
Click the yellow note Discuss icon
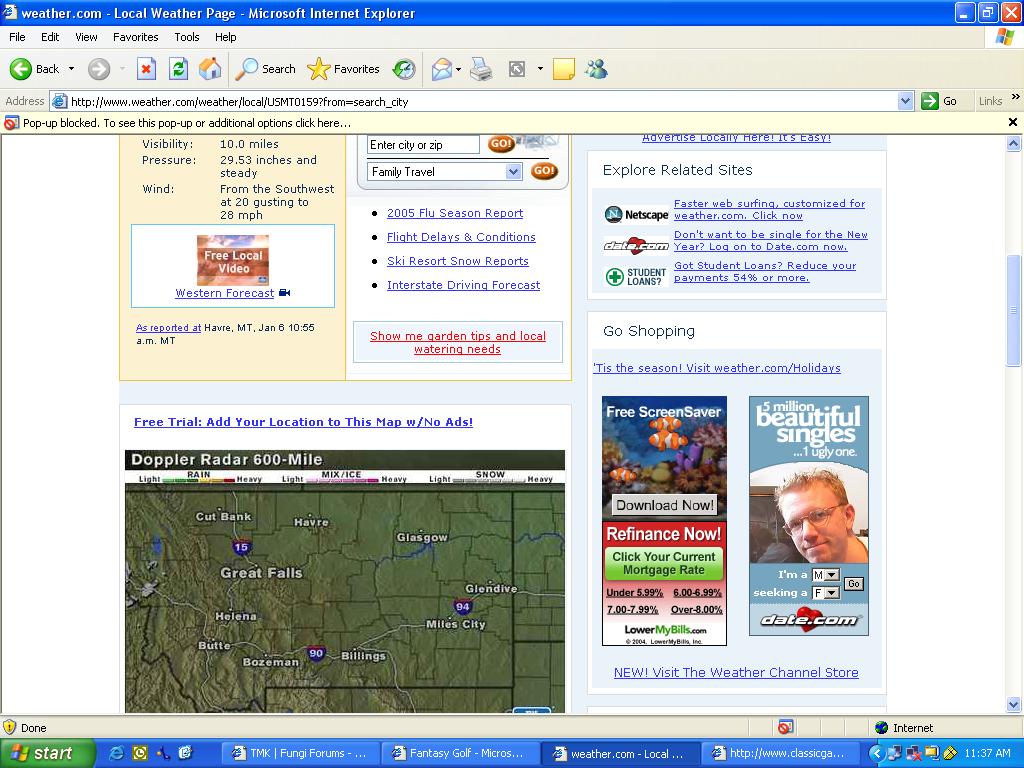(564, 69)
